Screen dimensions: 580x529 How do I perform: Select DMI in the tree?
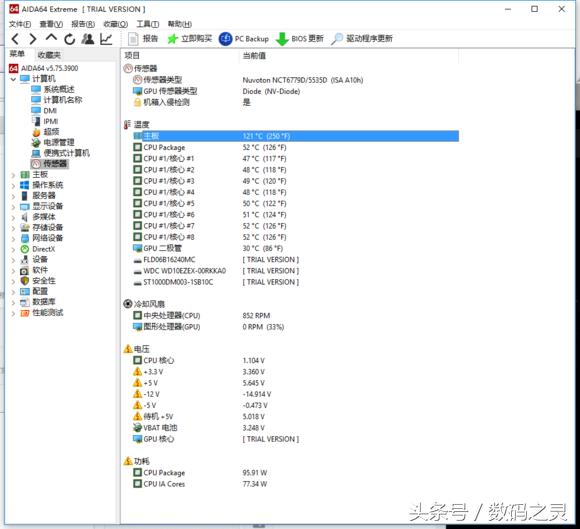click(44, 111)
